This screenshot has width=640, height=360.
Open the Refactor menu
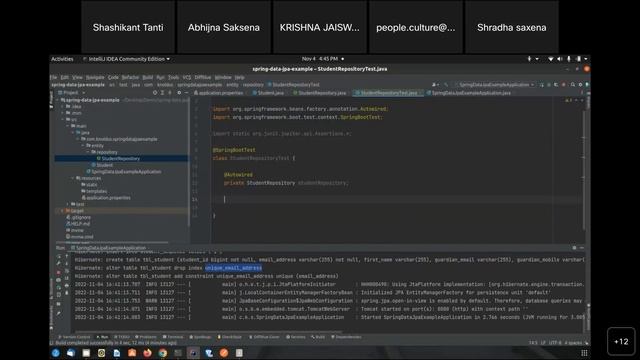pyautogui.click(x=130, y=77)
